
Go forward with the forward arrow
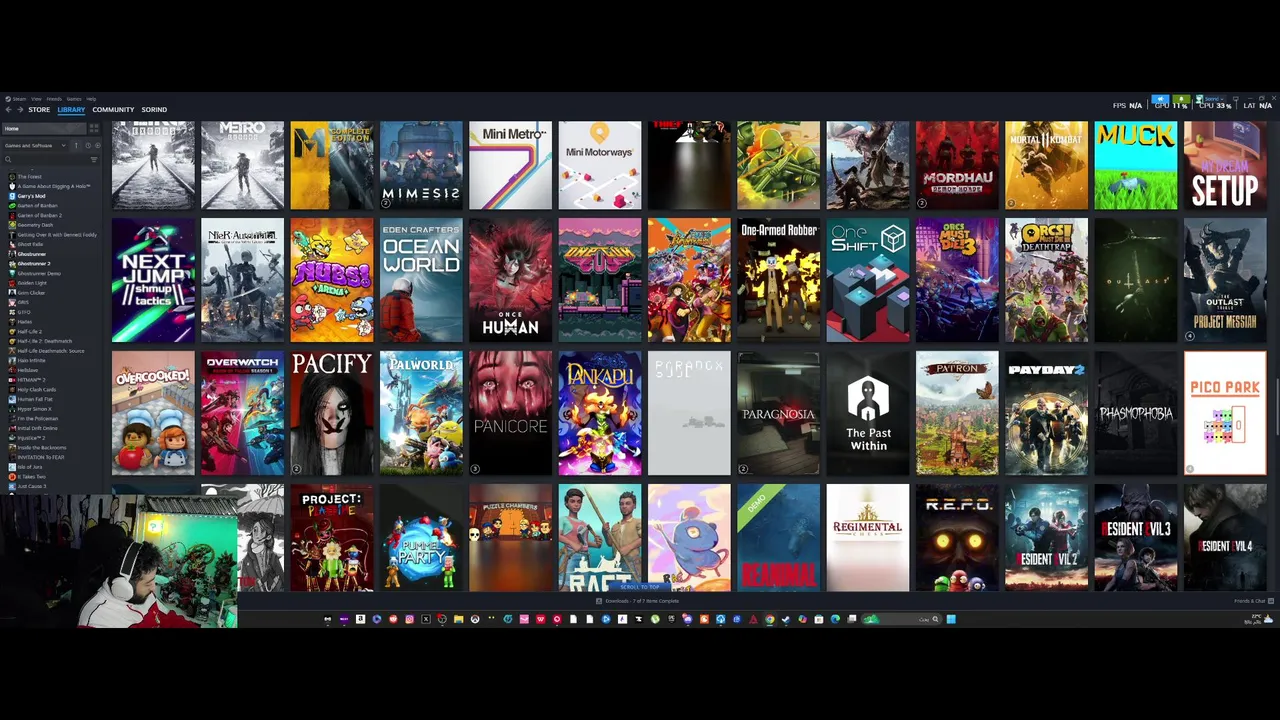pos(20,110)
